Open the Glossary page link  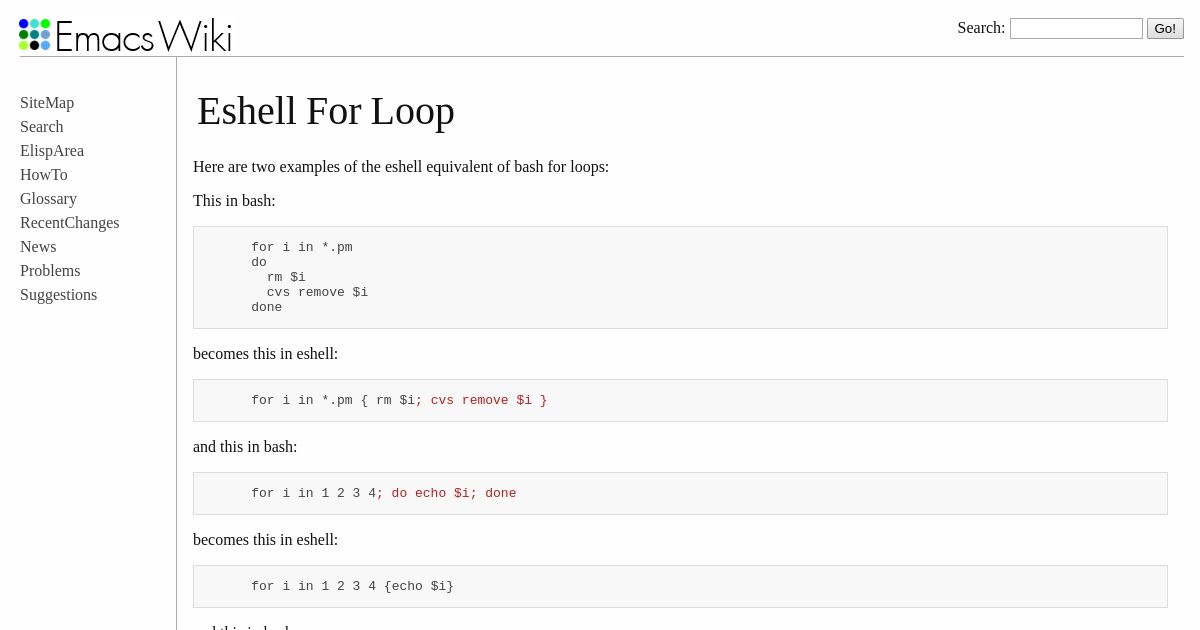(48, 199)
